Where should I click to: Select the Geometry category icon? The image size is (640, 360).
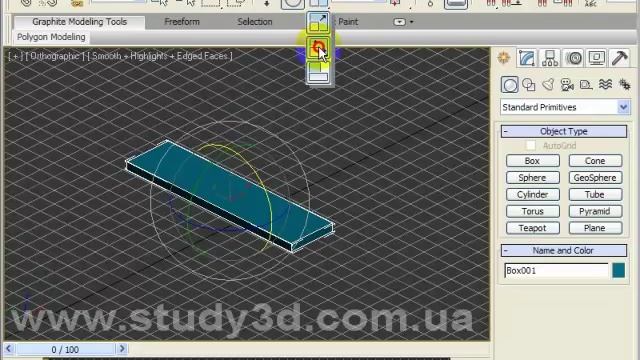pyautogui.click(x=510, y=85)
